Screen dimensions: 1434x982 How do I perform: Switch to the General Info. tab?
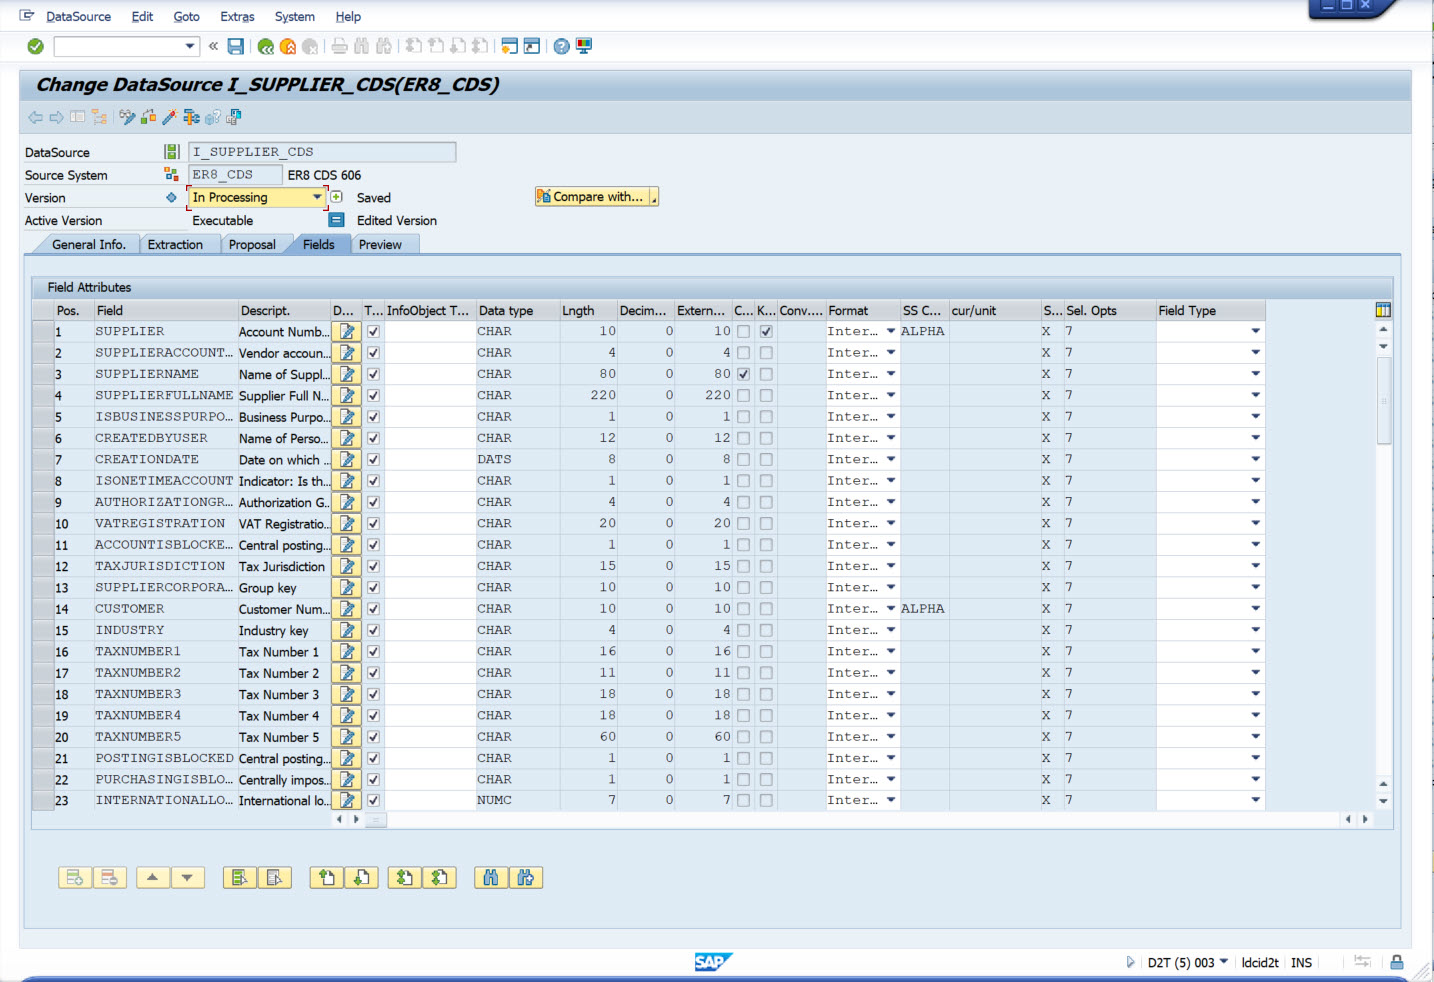tap(88, 244)
